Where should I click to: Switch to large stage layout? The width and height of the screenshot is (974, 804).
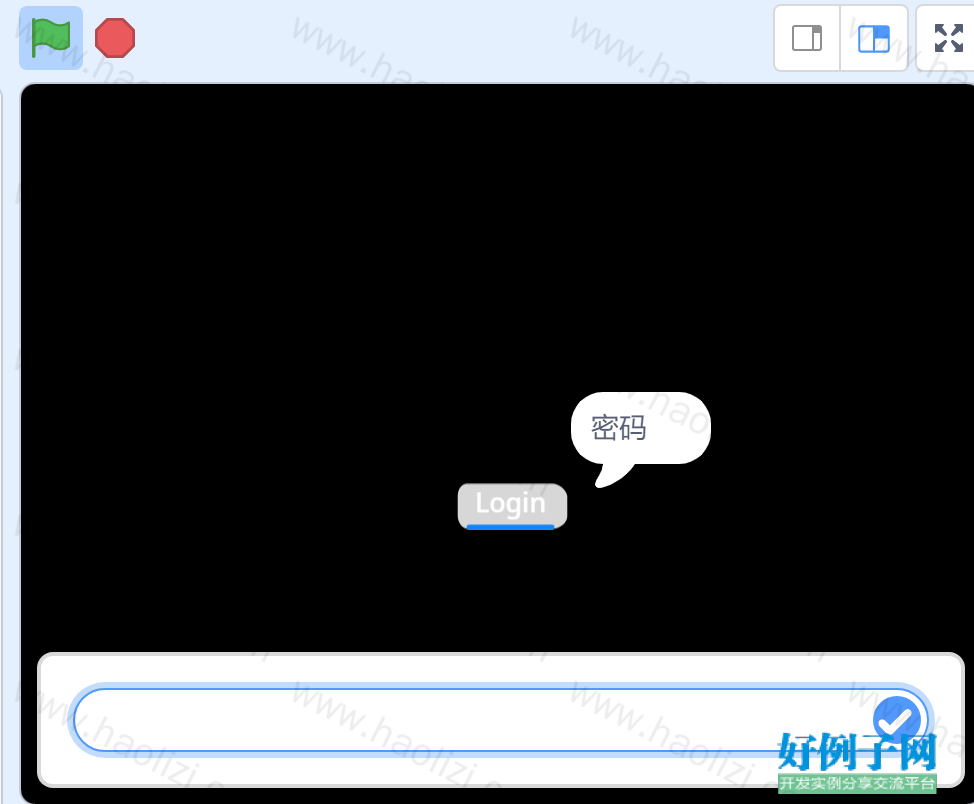(873, 38)
